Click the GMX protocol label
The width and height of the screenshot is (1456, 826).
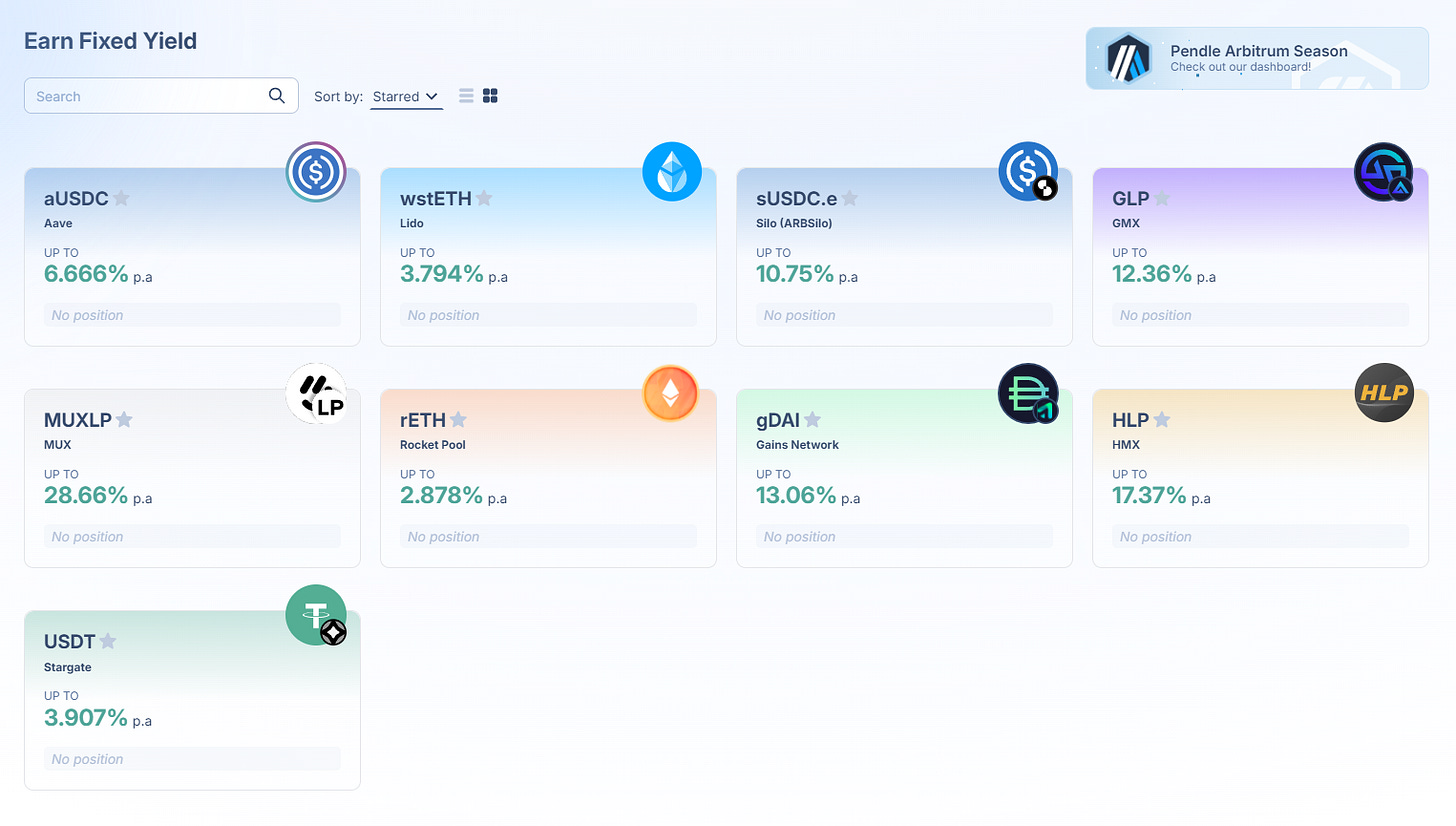[1126, 223]
